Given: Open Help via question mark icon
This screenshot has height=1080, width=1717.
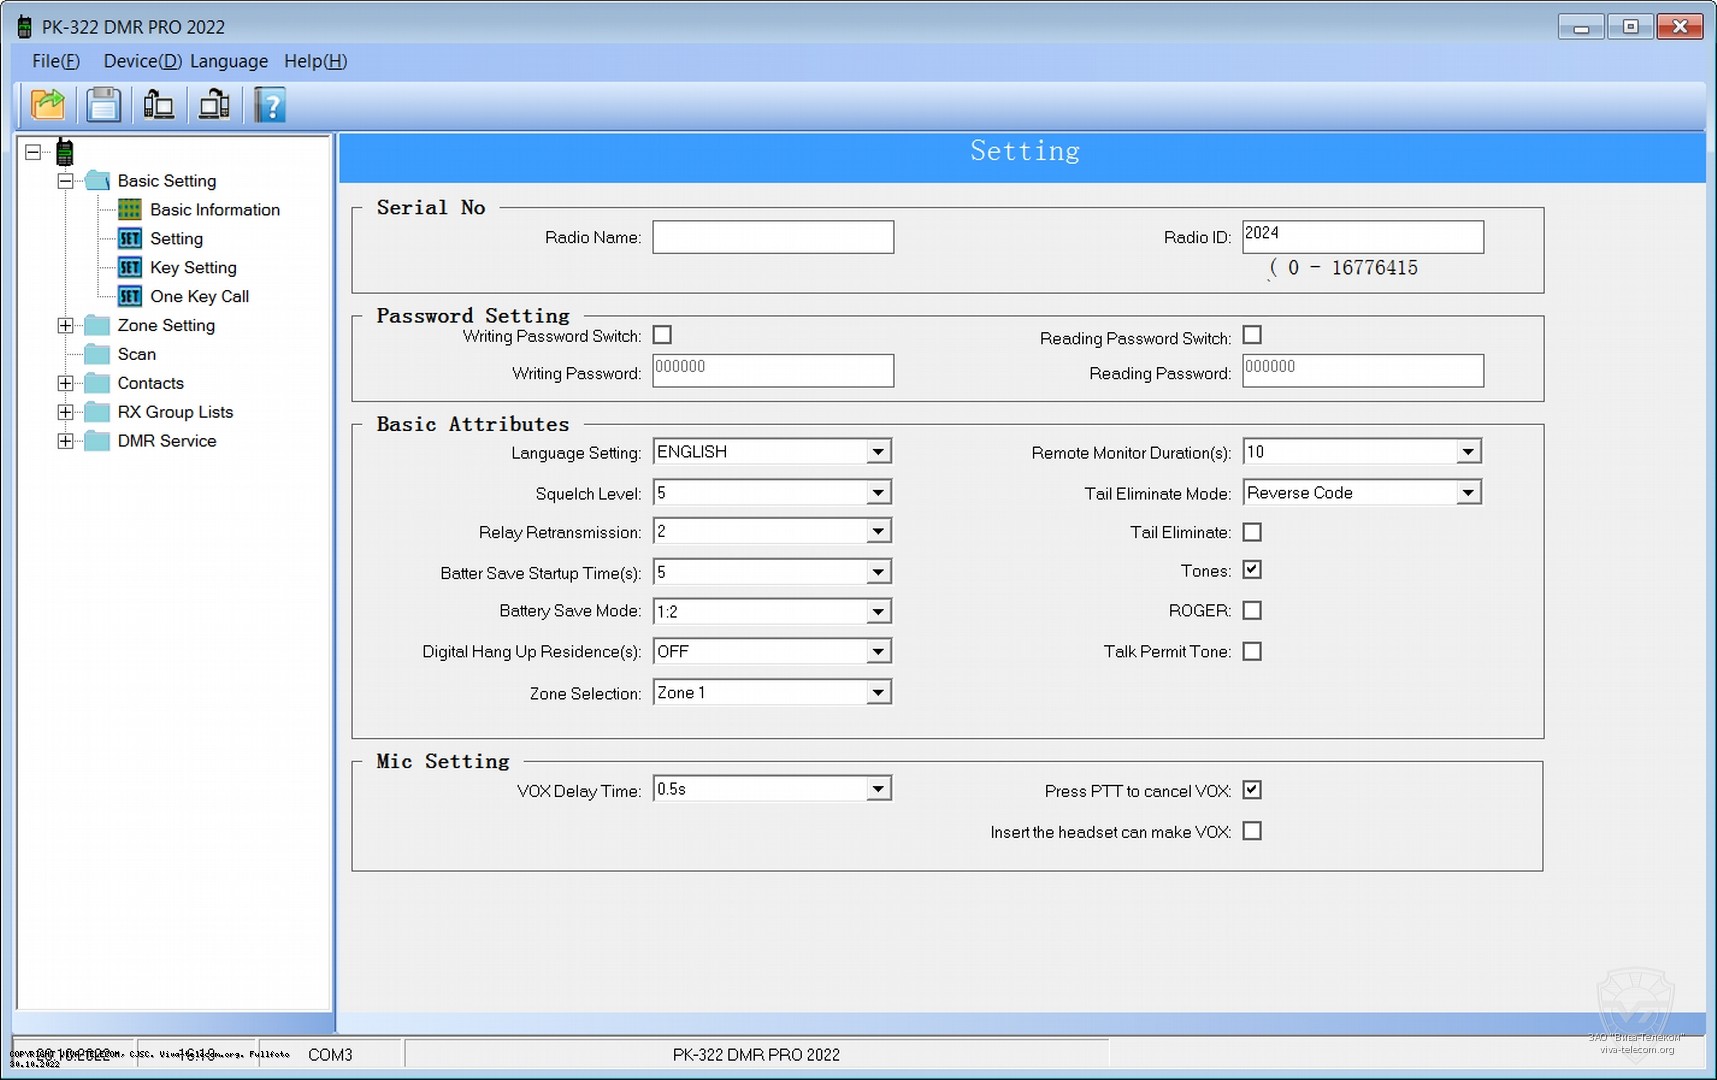Looking at the screenshot, I should pyautogui.click(x=270, y=105).
